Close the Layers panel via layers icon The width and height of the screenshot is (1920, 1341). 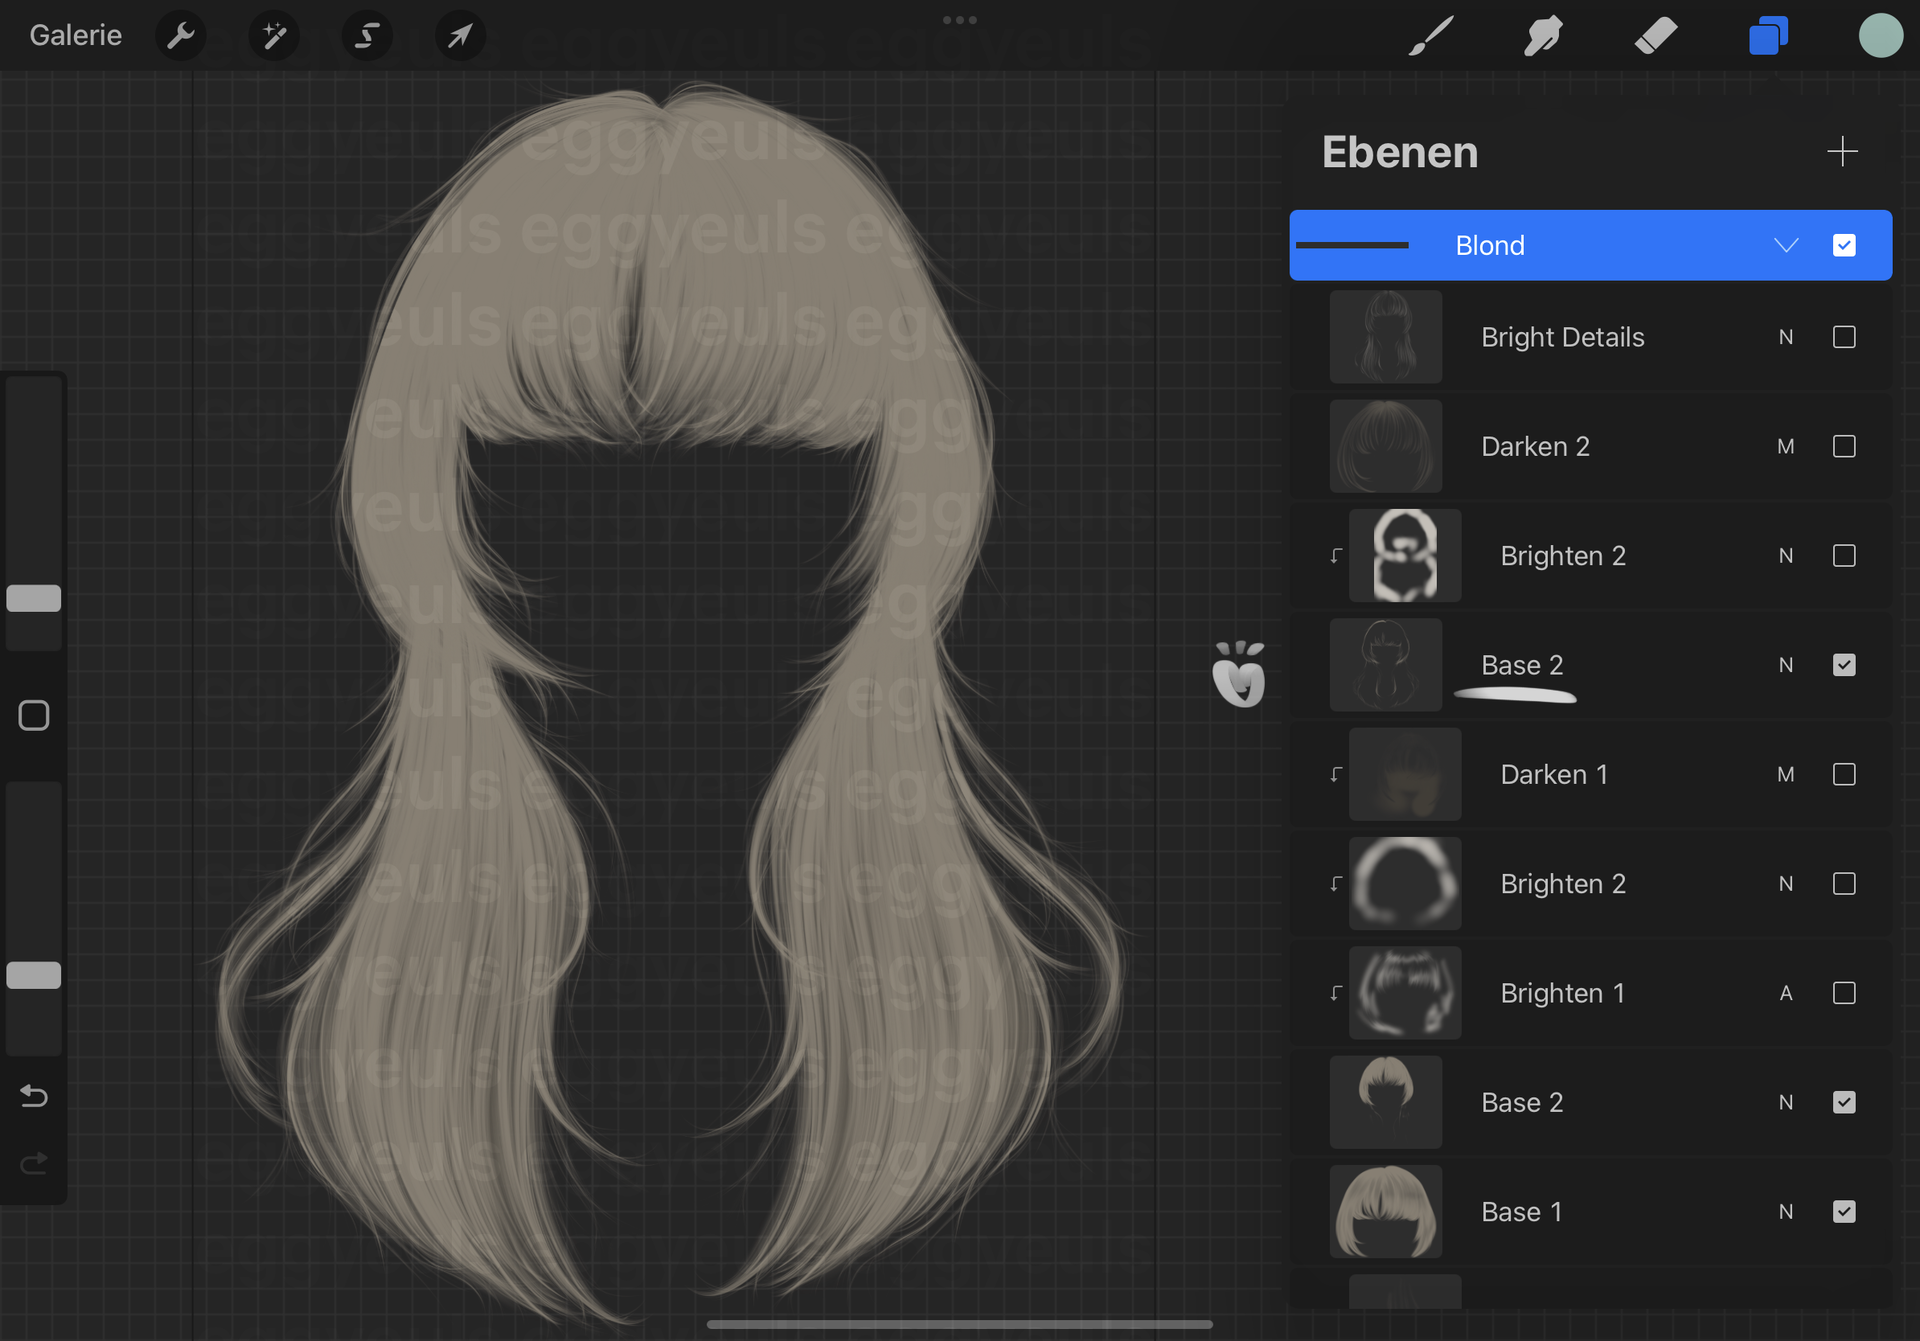1768,36
